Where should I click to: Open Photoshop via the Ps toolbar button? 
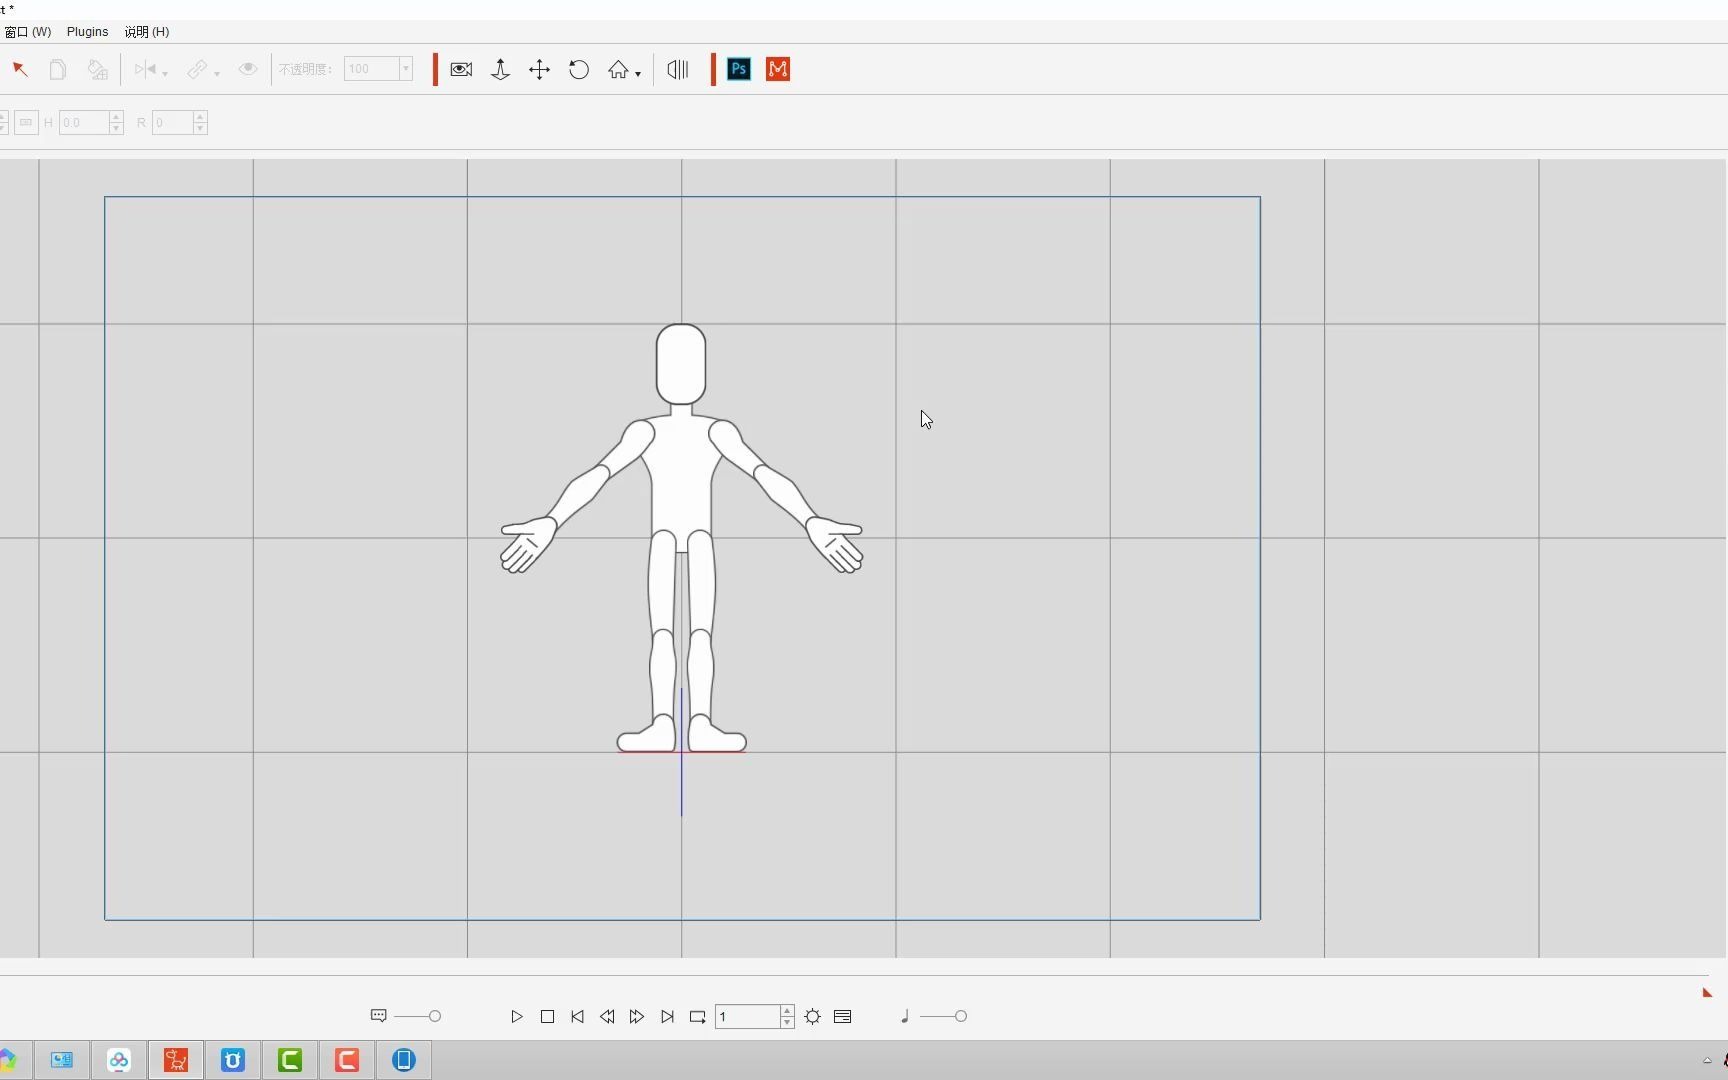[x=738, y=69]
